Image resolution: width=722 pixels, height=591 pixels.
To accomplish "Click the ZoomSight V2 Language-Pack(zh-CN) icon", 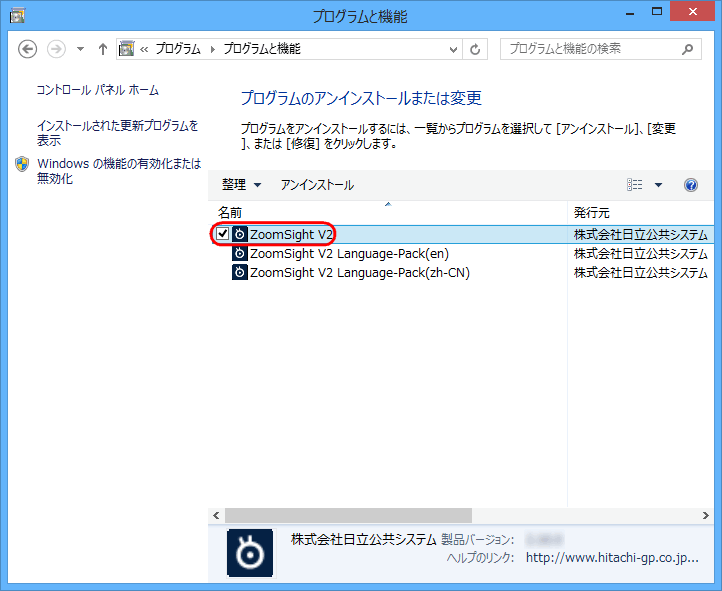I will click(x=240, y=273).
